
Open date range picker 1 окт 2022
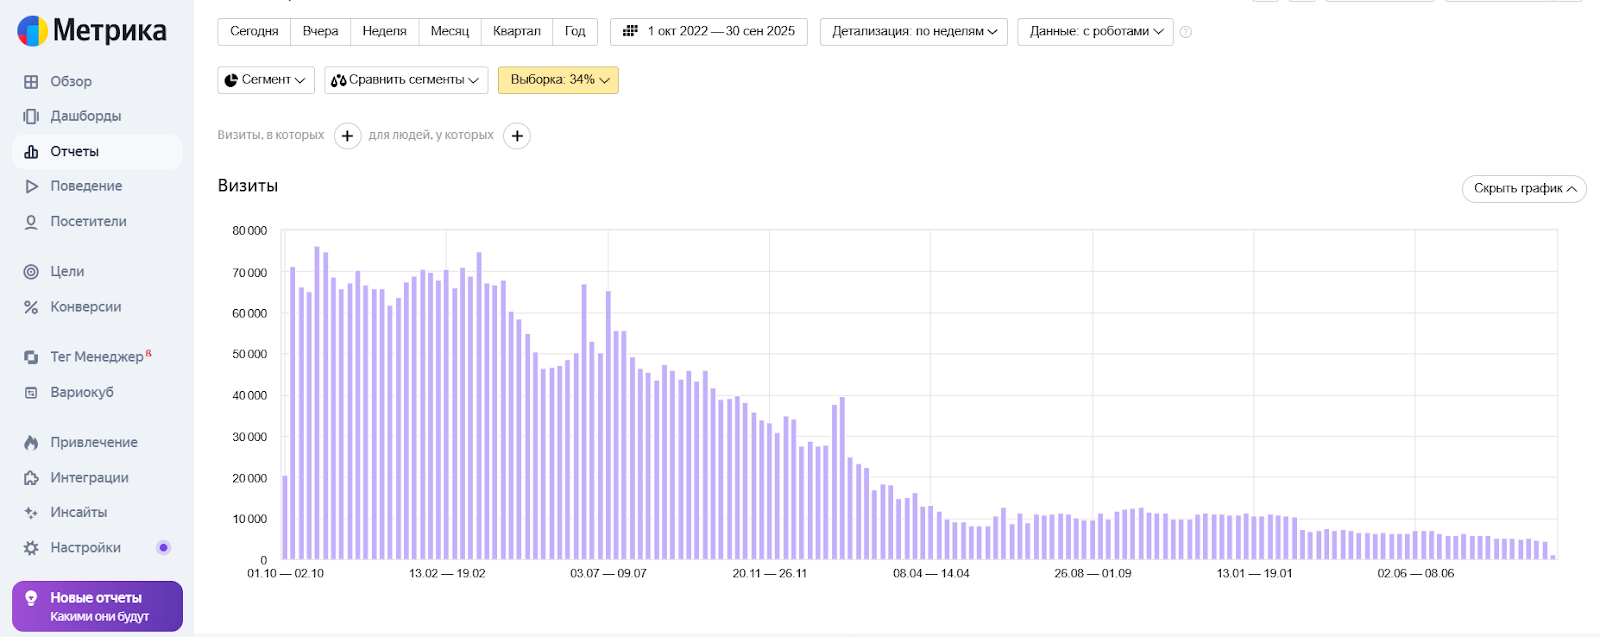pyautogui.click(x=709, y=32)
